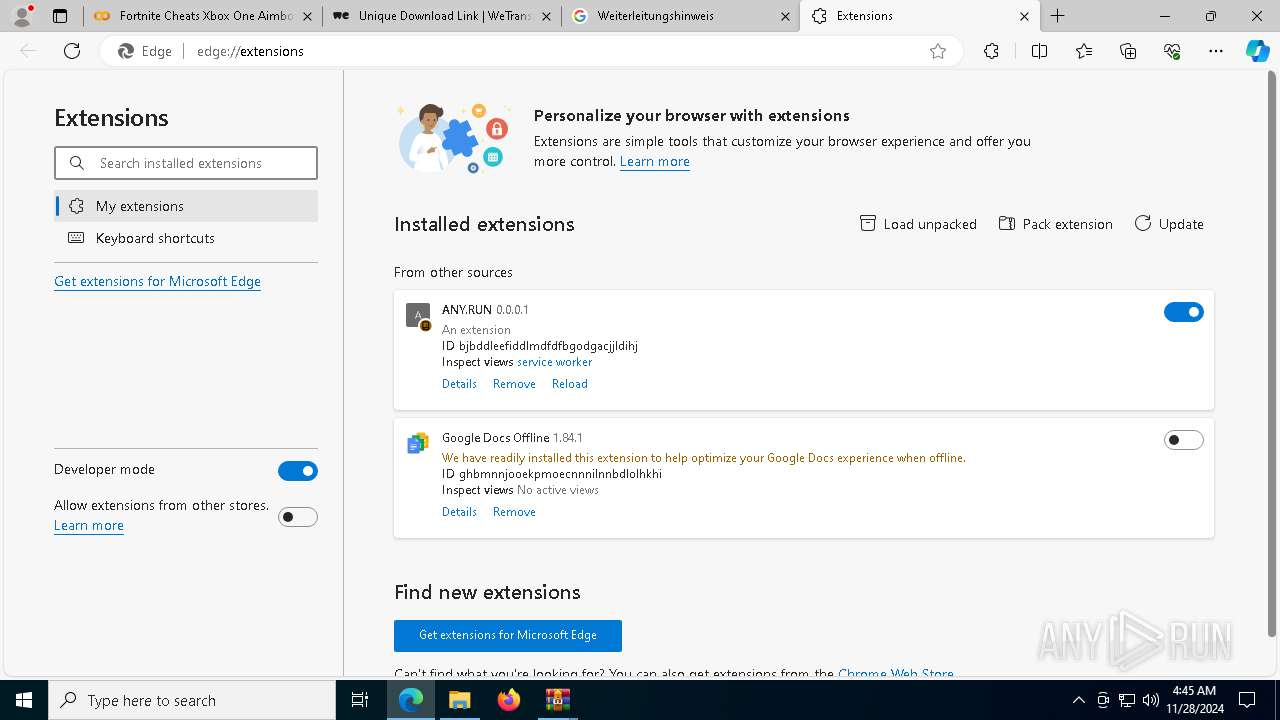Remove Google Docs Offline extension
Image resolution: width=1280 pixels, height=720 pixels.
tap(514, 512)
